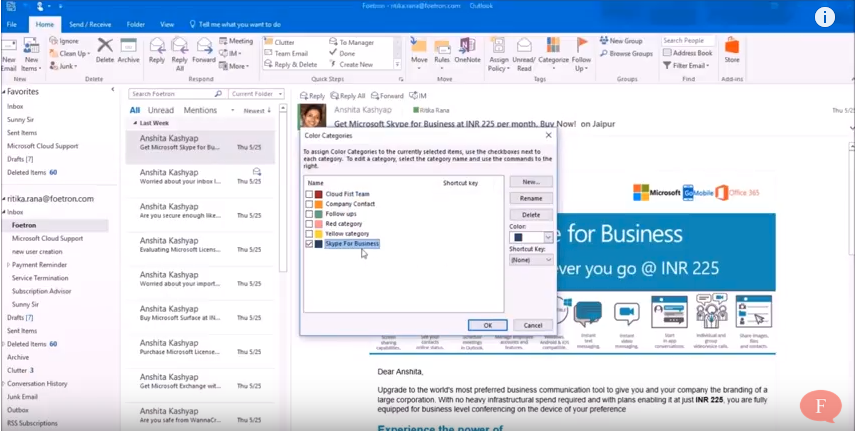Open the Rules dropdown

coord(442,54)
